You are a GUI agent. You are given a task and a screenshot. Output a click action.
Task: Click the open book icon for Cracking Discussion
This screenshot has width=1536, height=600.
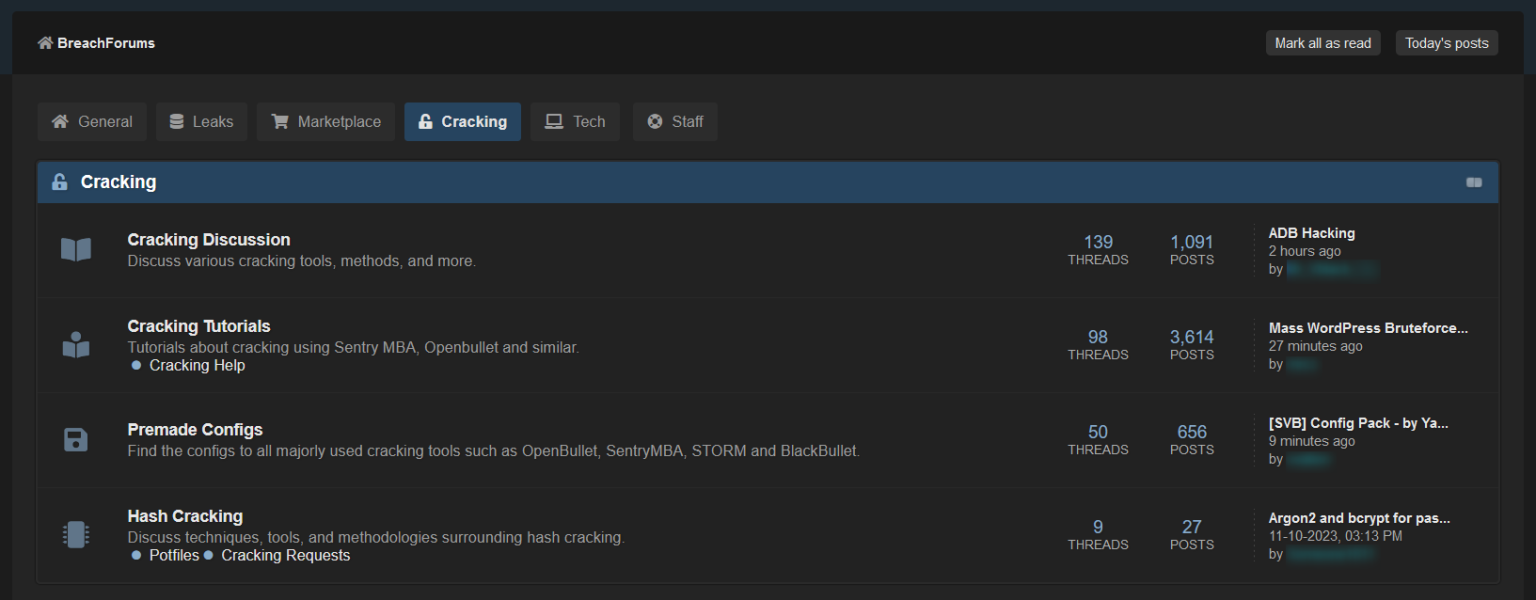76,250
